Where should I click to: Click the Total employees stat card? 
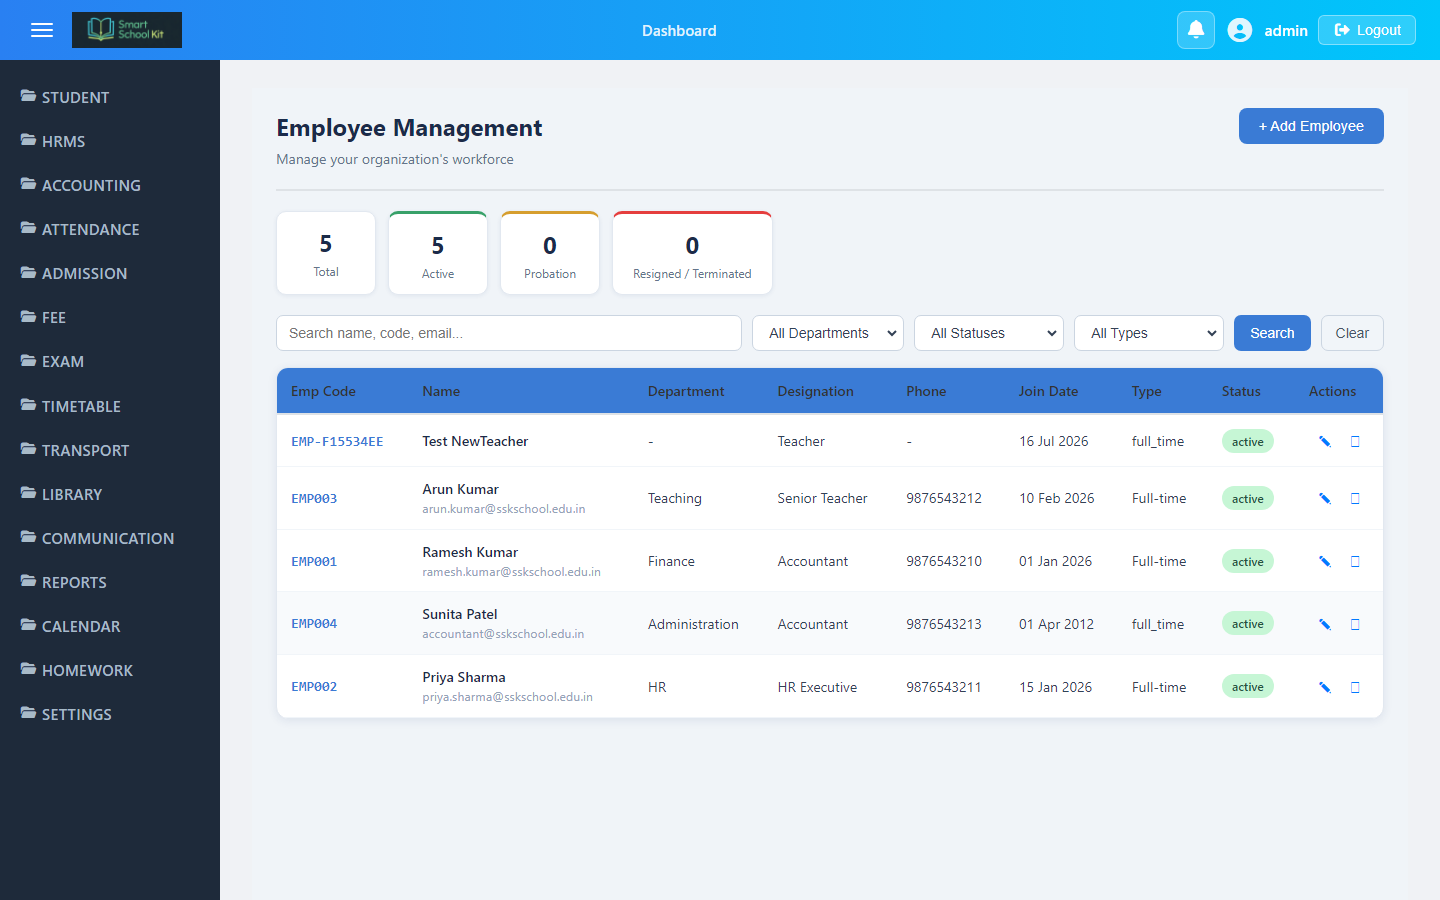pos(326,253)
